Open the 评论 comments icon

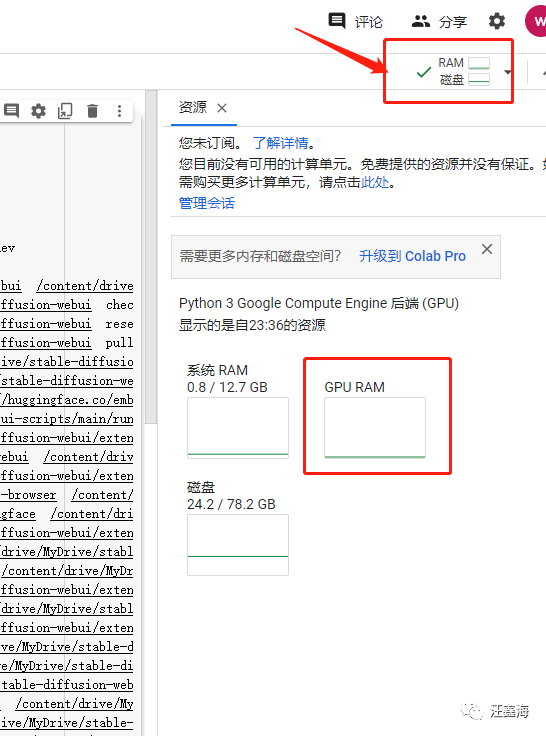[x=337, y=22]
